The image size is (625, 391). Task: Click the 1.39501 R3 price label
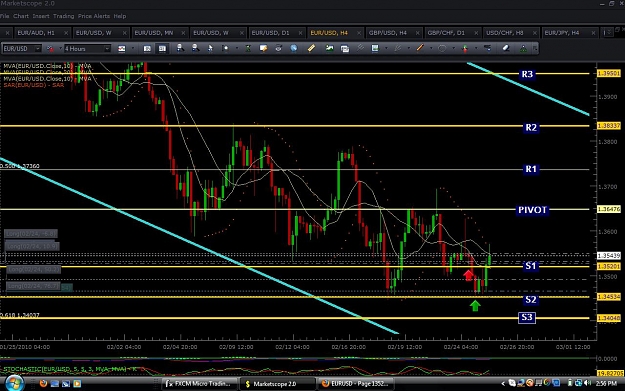coord(609,73)
